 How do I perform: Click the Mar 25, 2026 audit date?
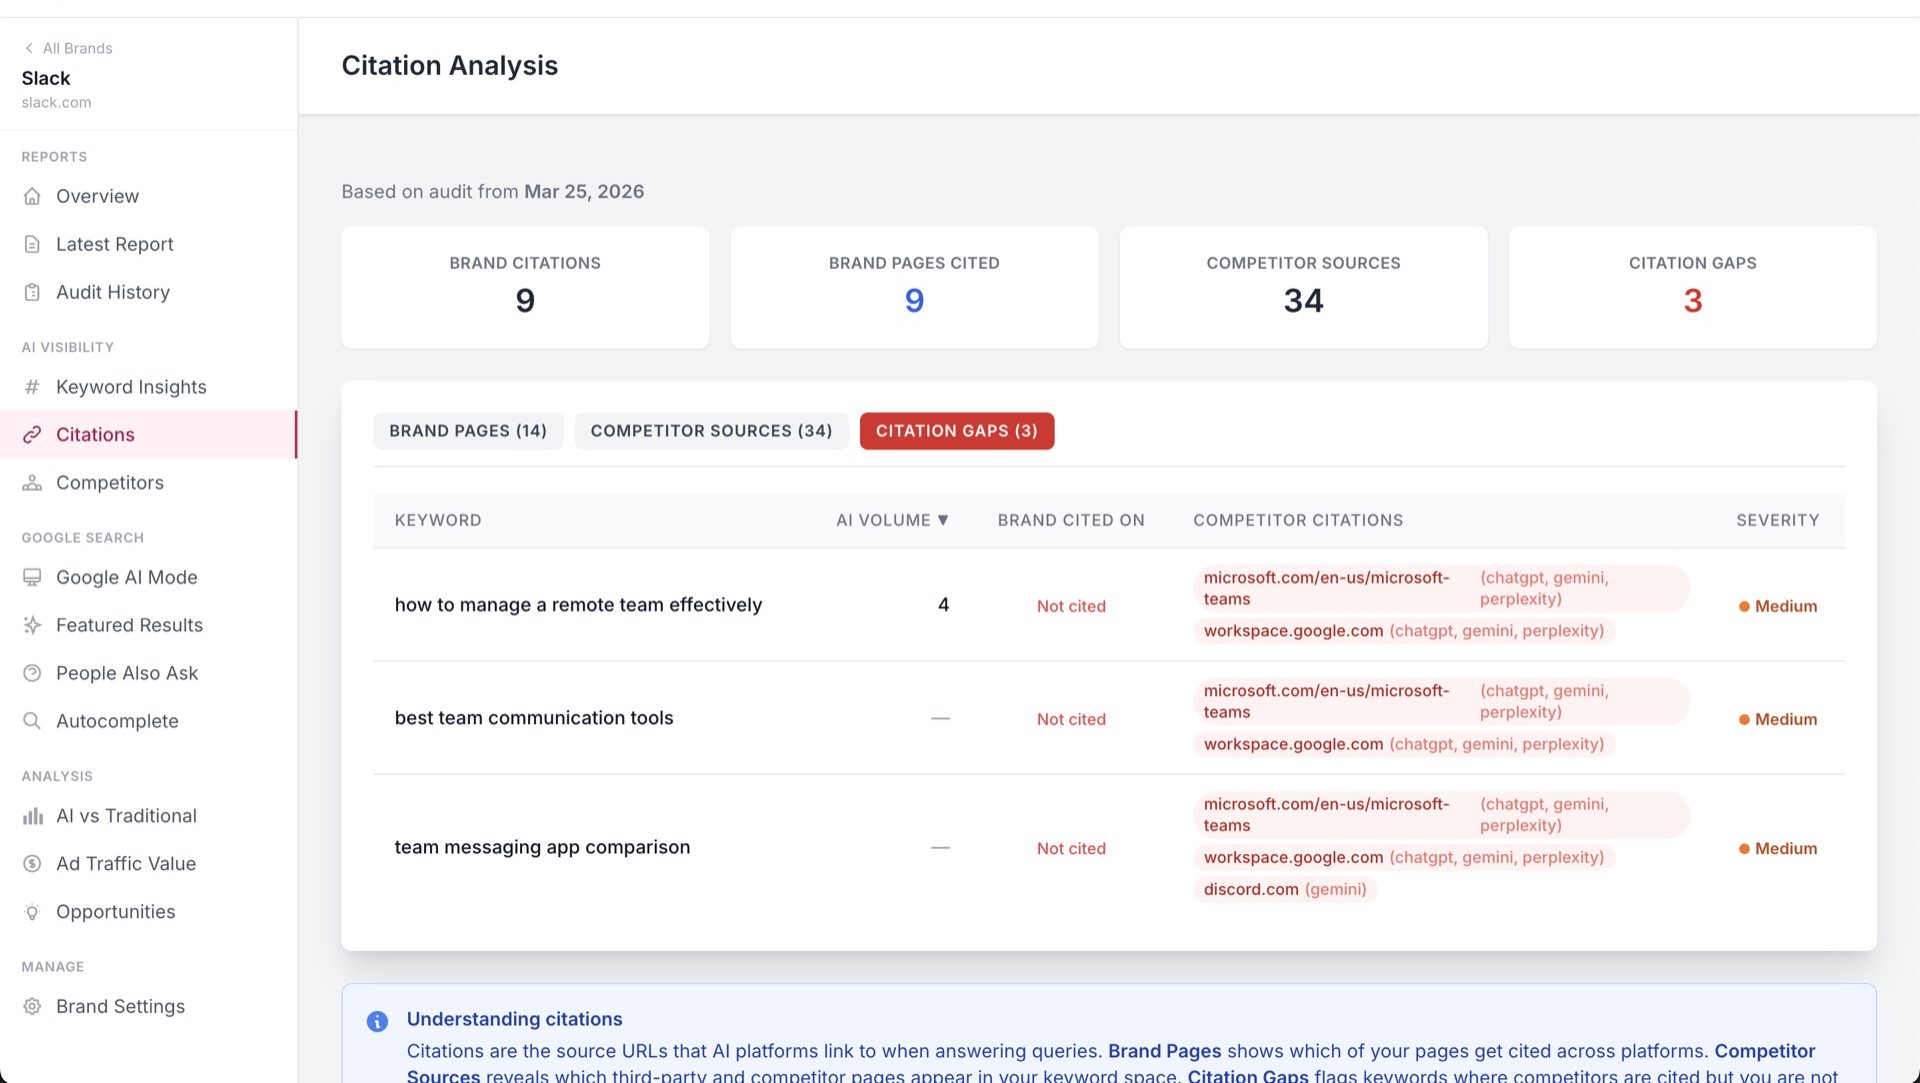(584, 191)
